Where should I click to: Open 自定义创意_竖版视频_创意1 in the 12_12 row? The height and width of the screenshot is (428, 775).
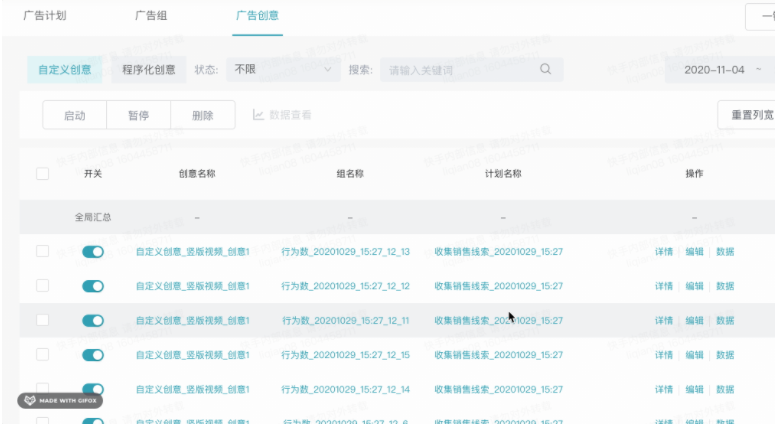point(193,286)
